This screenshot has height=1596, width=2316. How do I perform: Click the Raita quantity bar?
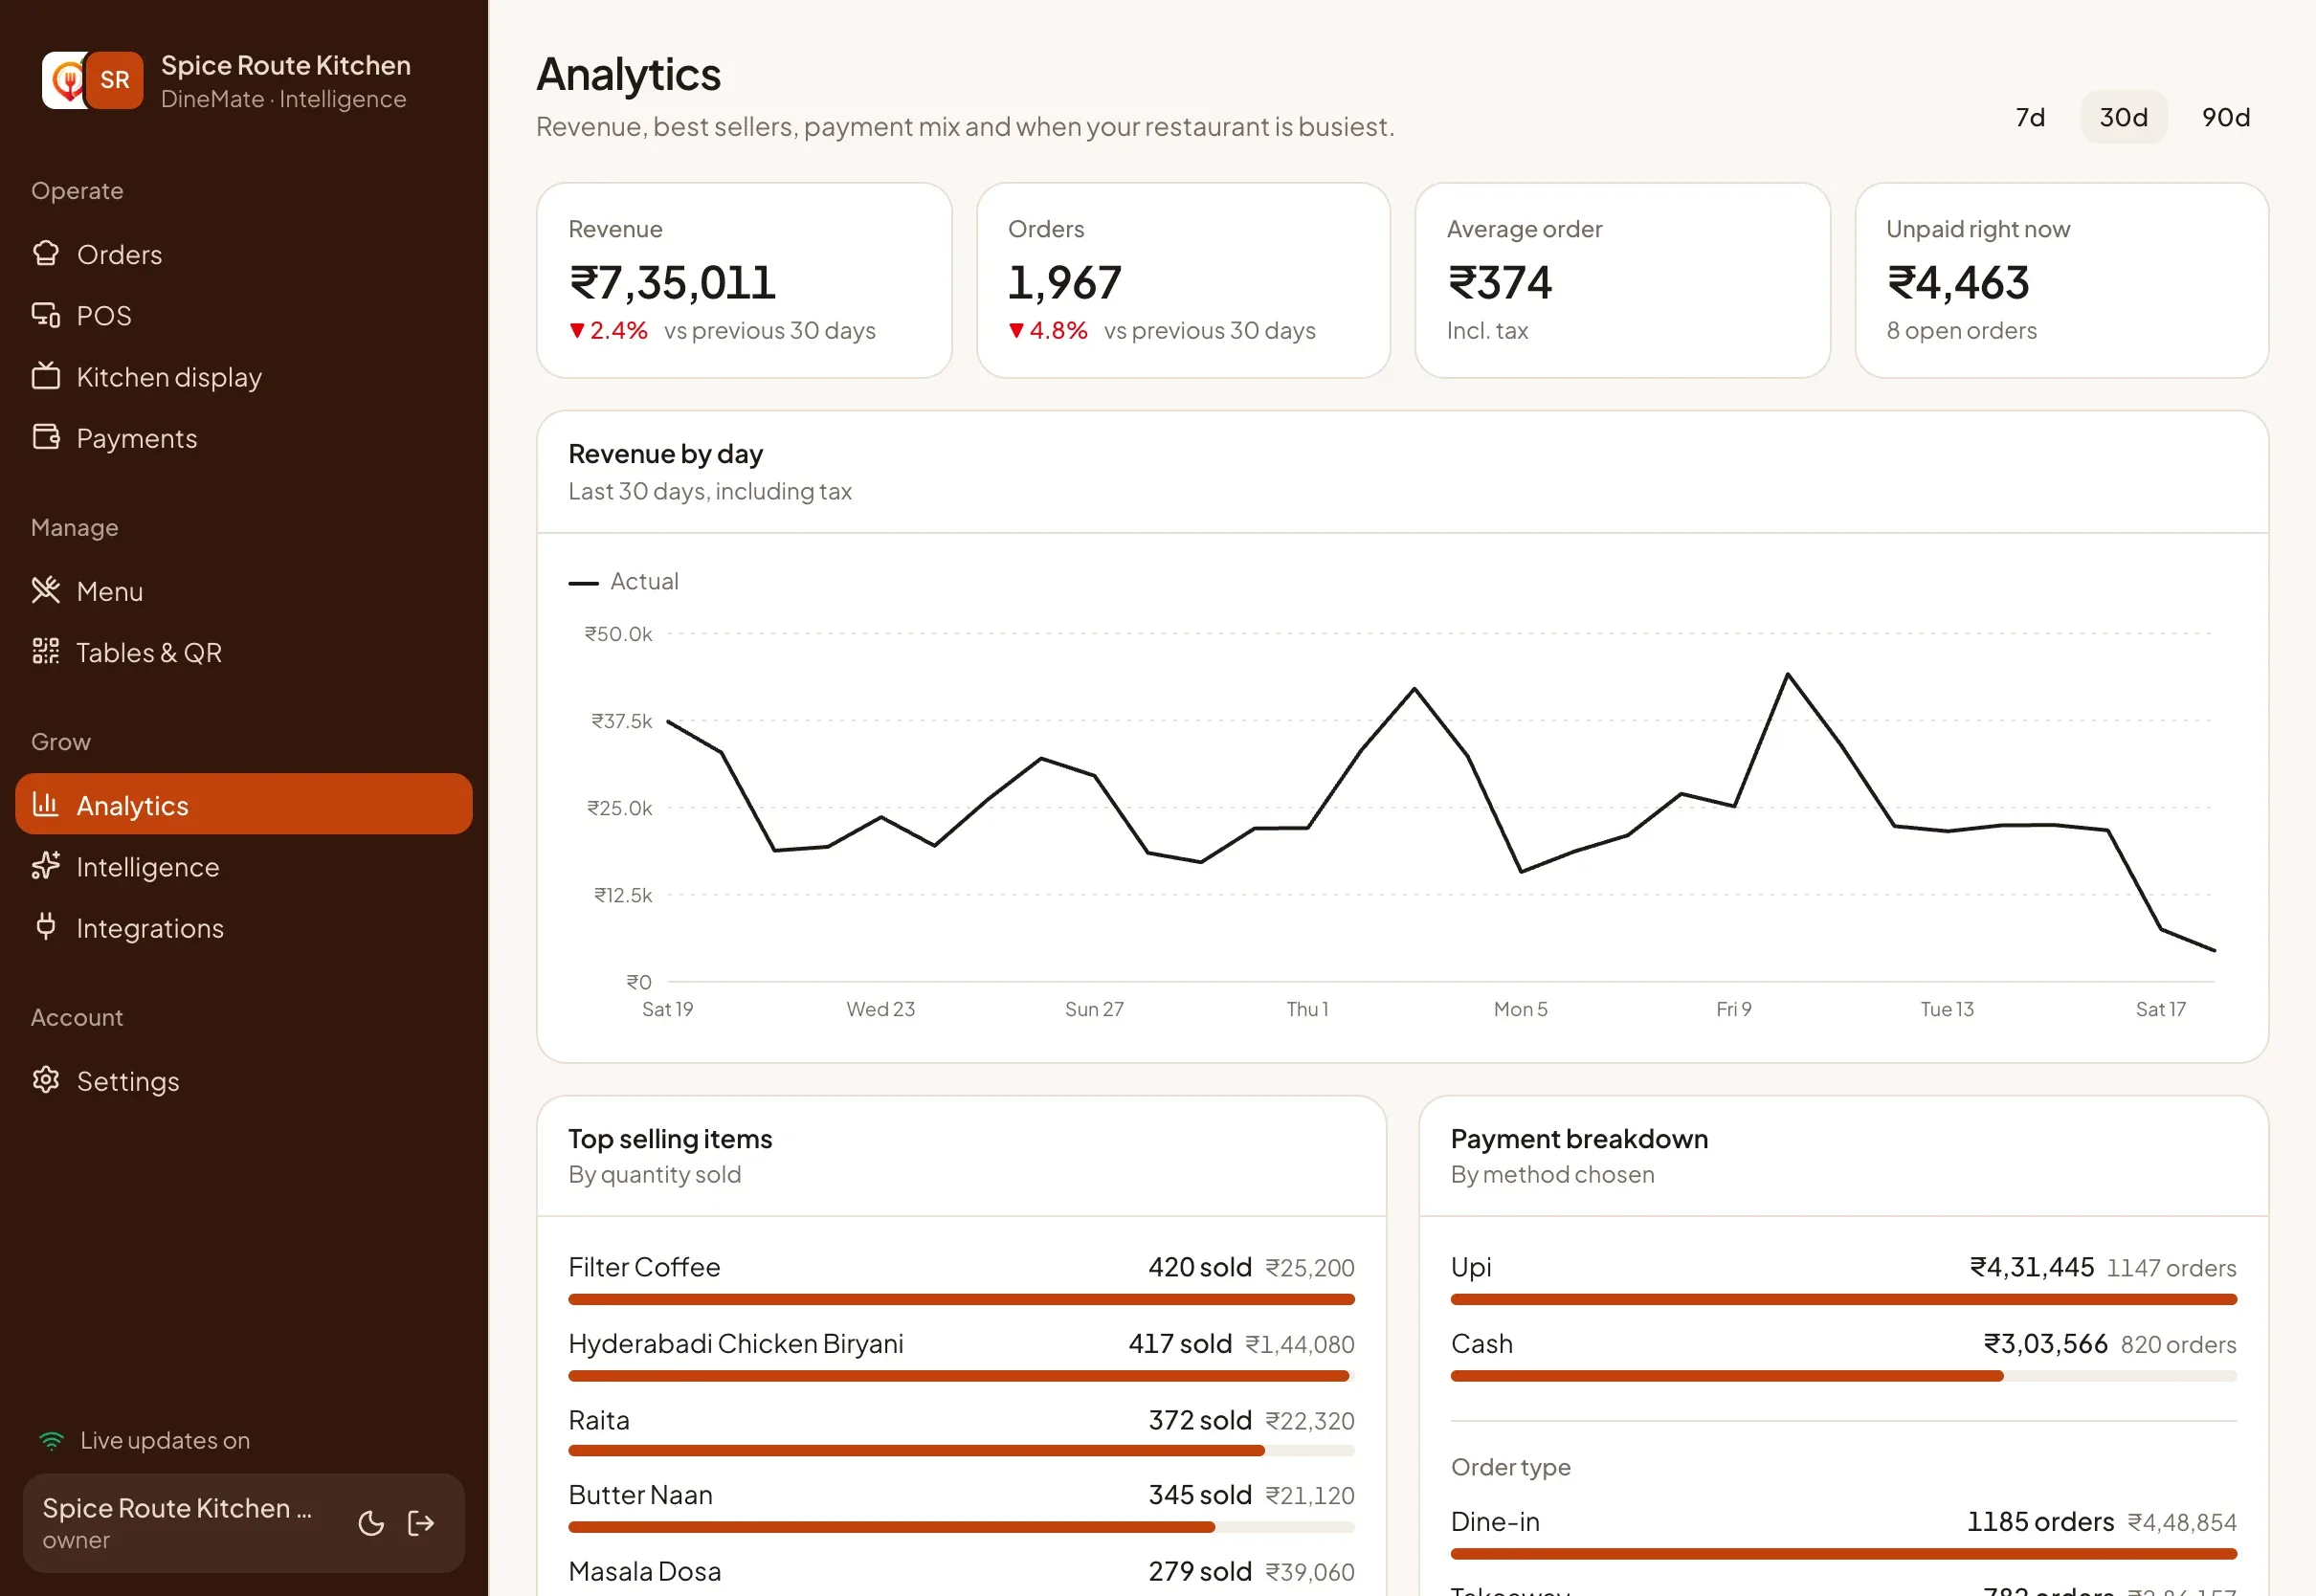pyautogui.click(x=961, y=1451)
